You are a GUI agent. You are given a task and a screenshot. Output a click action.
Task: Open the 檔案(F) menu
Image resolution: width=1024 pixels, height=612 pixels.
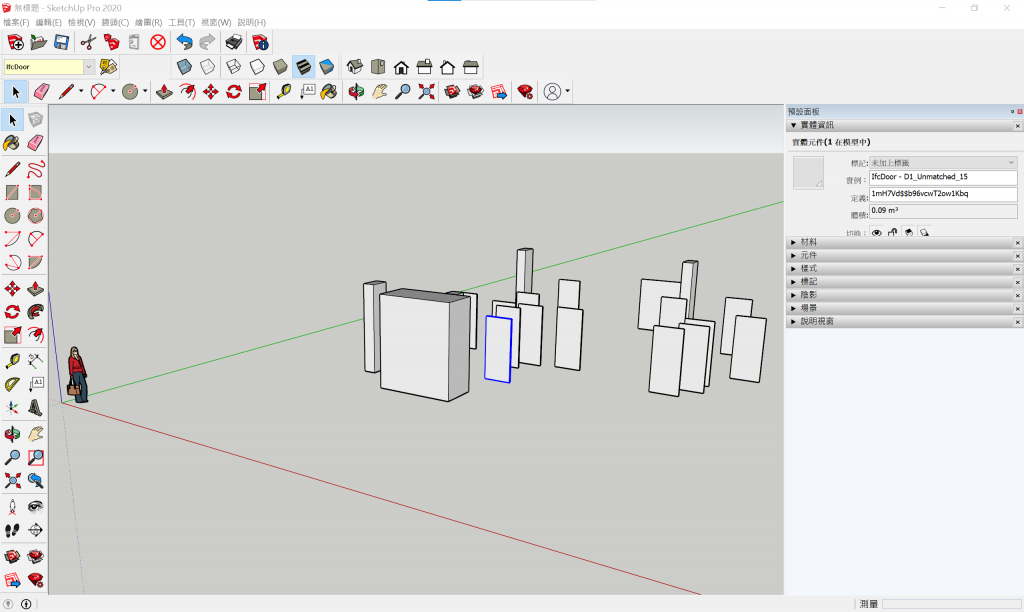coord(16,22)
